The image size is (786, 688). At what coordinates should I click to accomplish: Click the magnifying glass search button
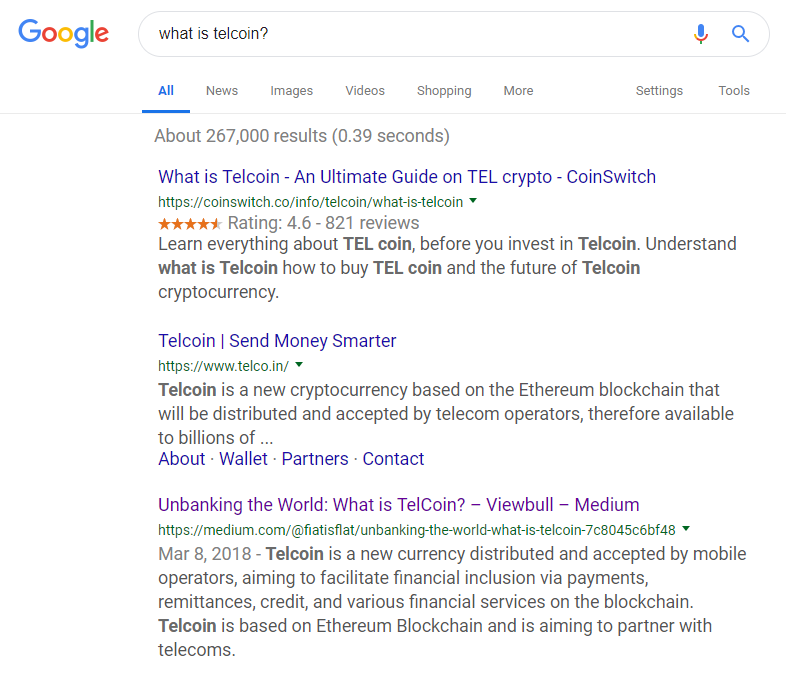click(740, 34)
